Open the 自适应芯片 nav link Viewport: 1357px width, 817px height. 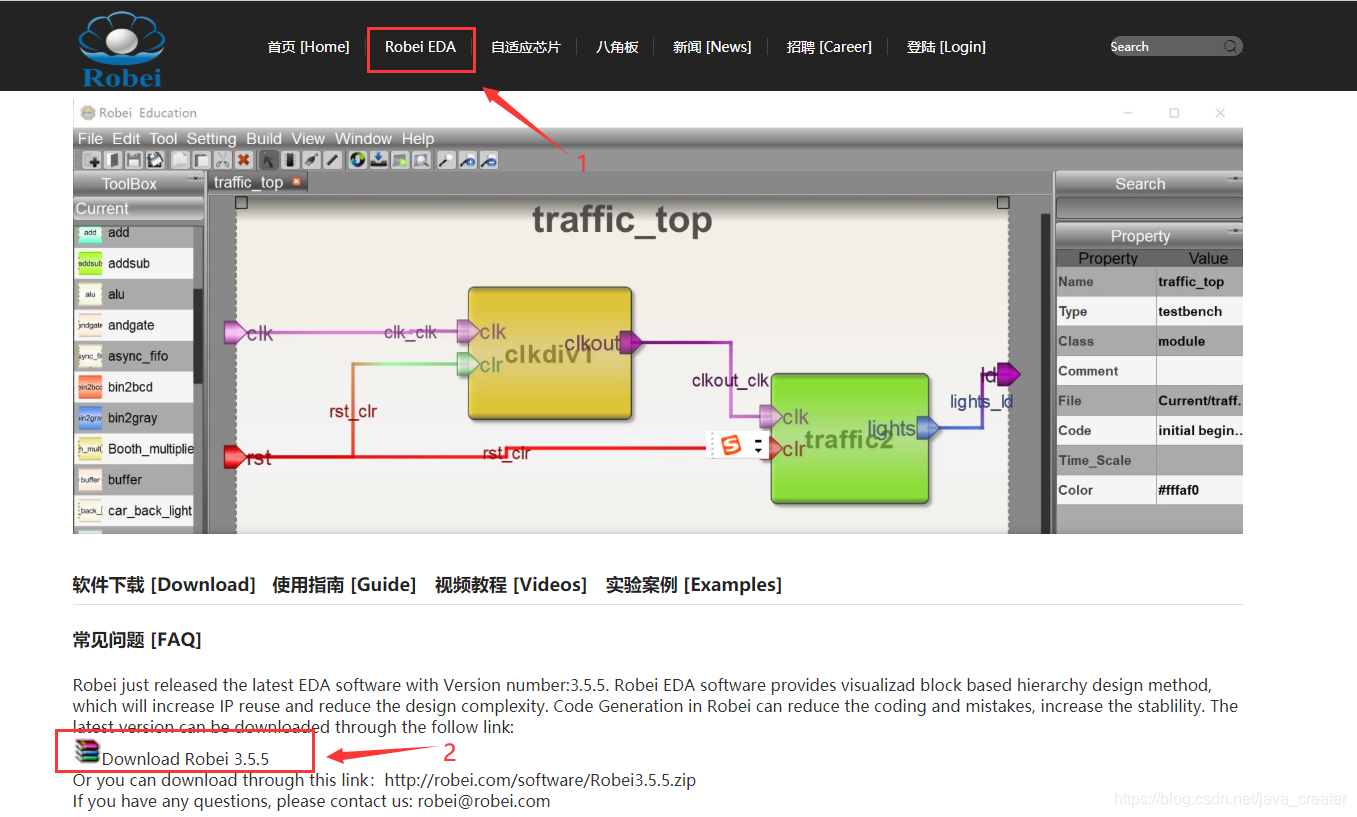click(526, 47)
